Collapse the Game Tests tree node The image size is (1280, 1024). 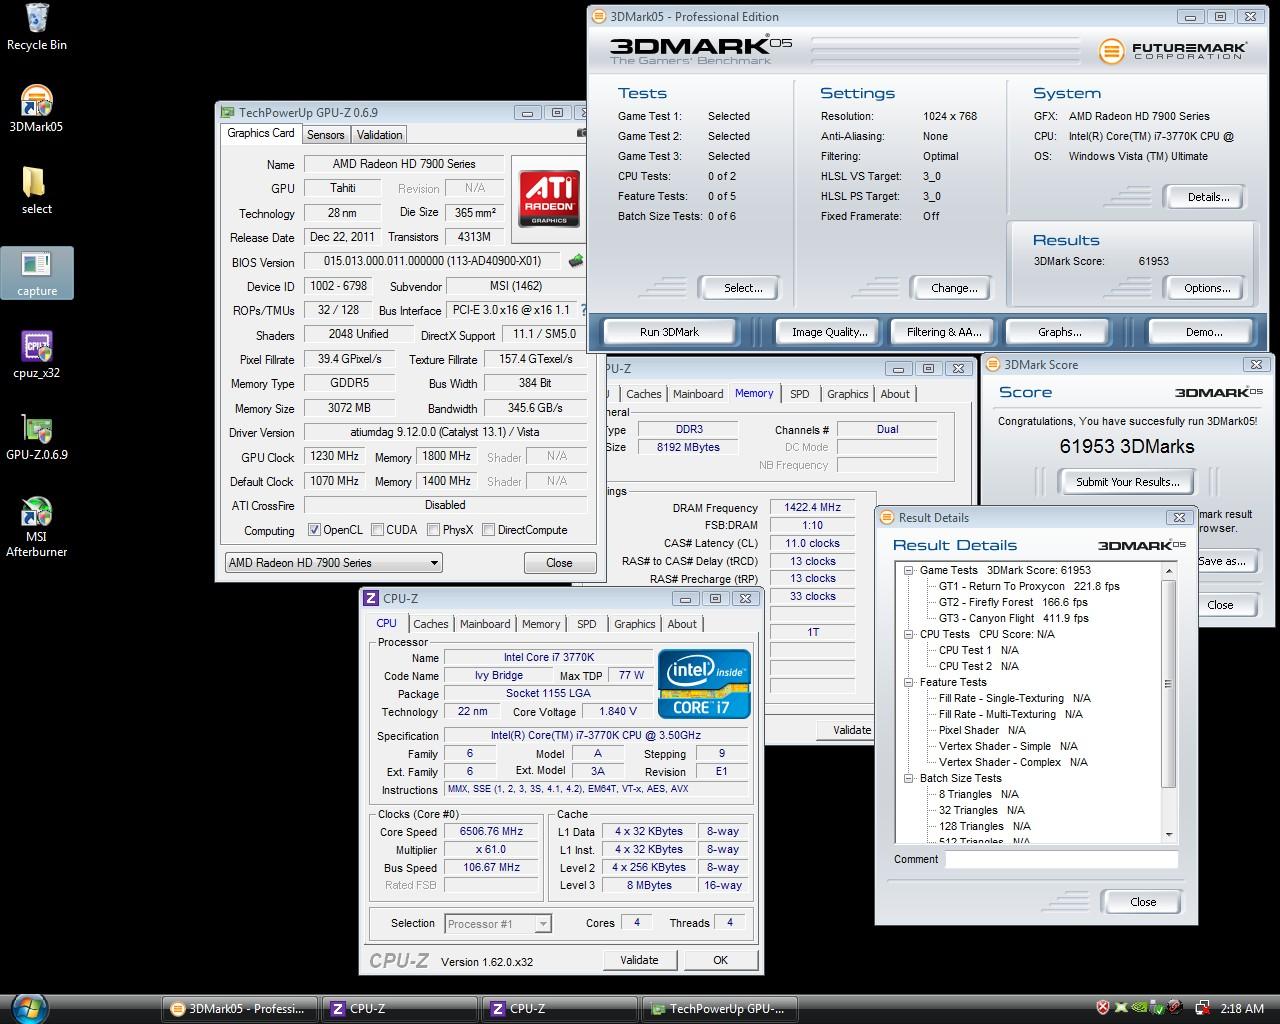(x=909, y=571)
